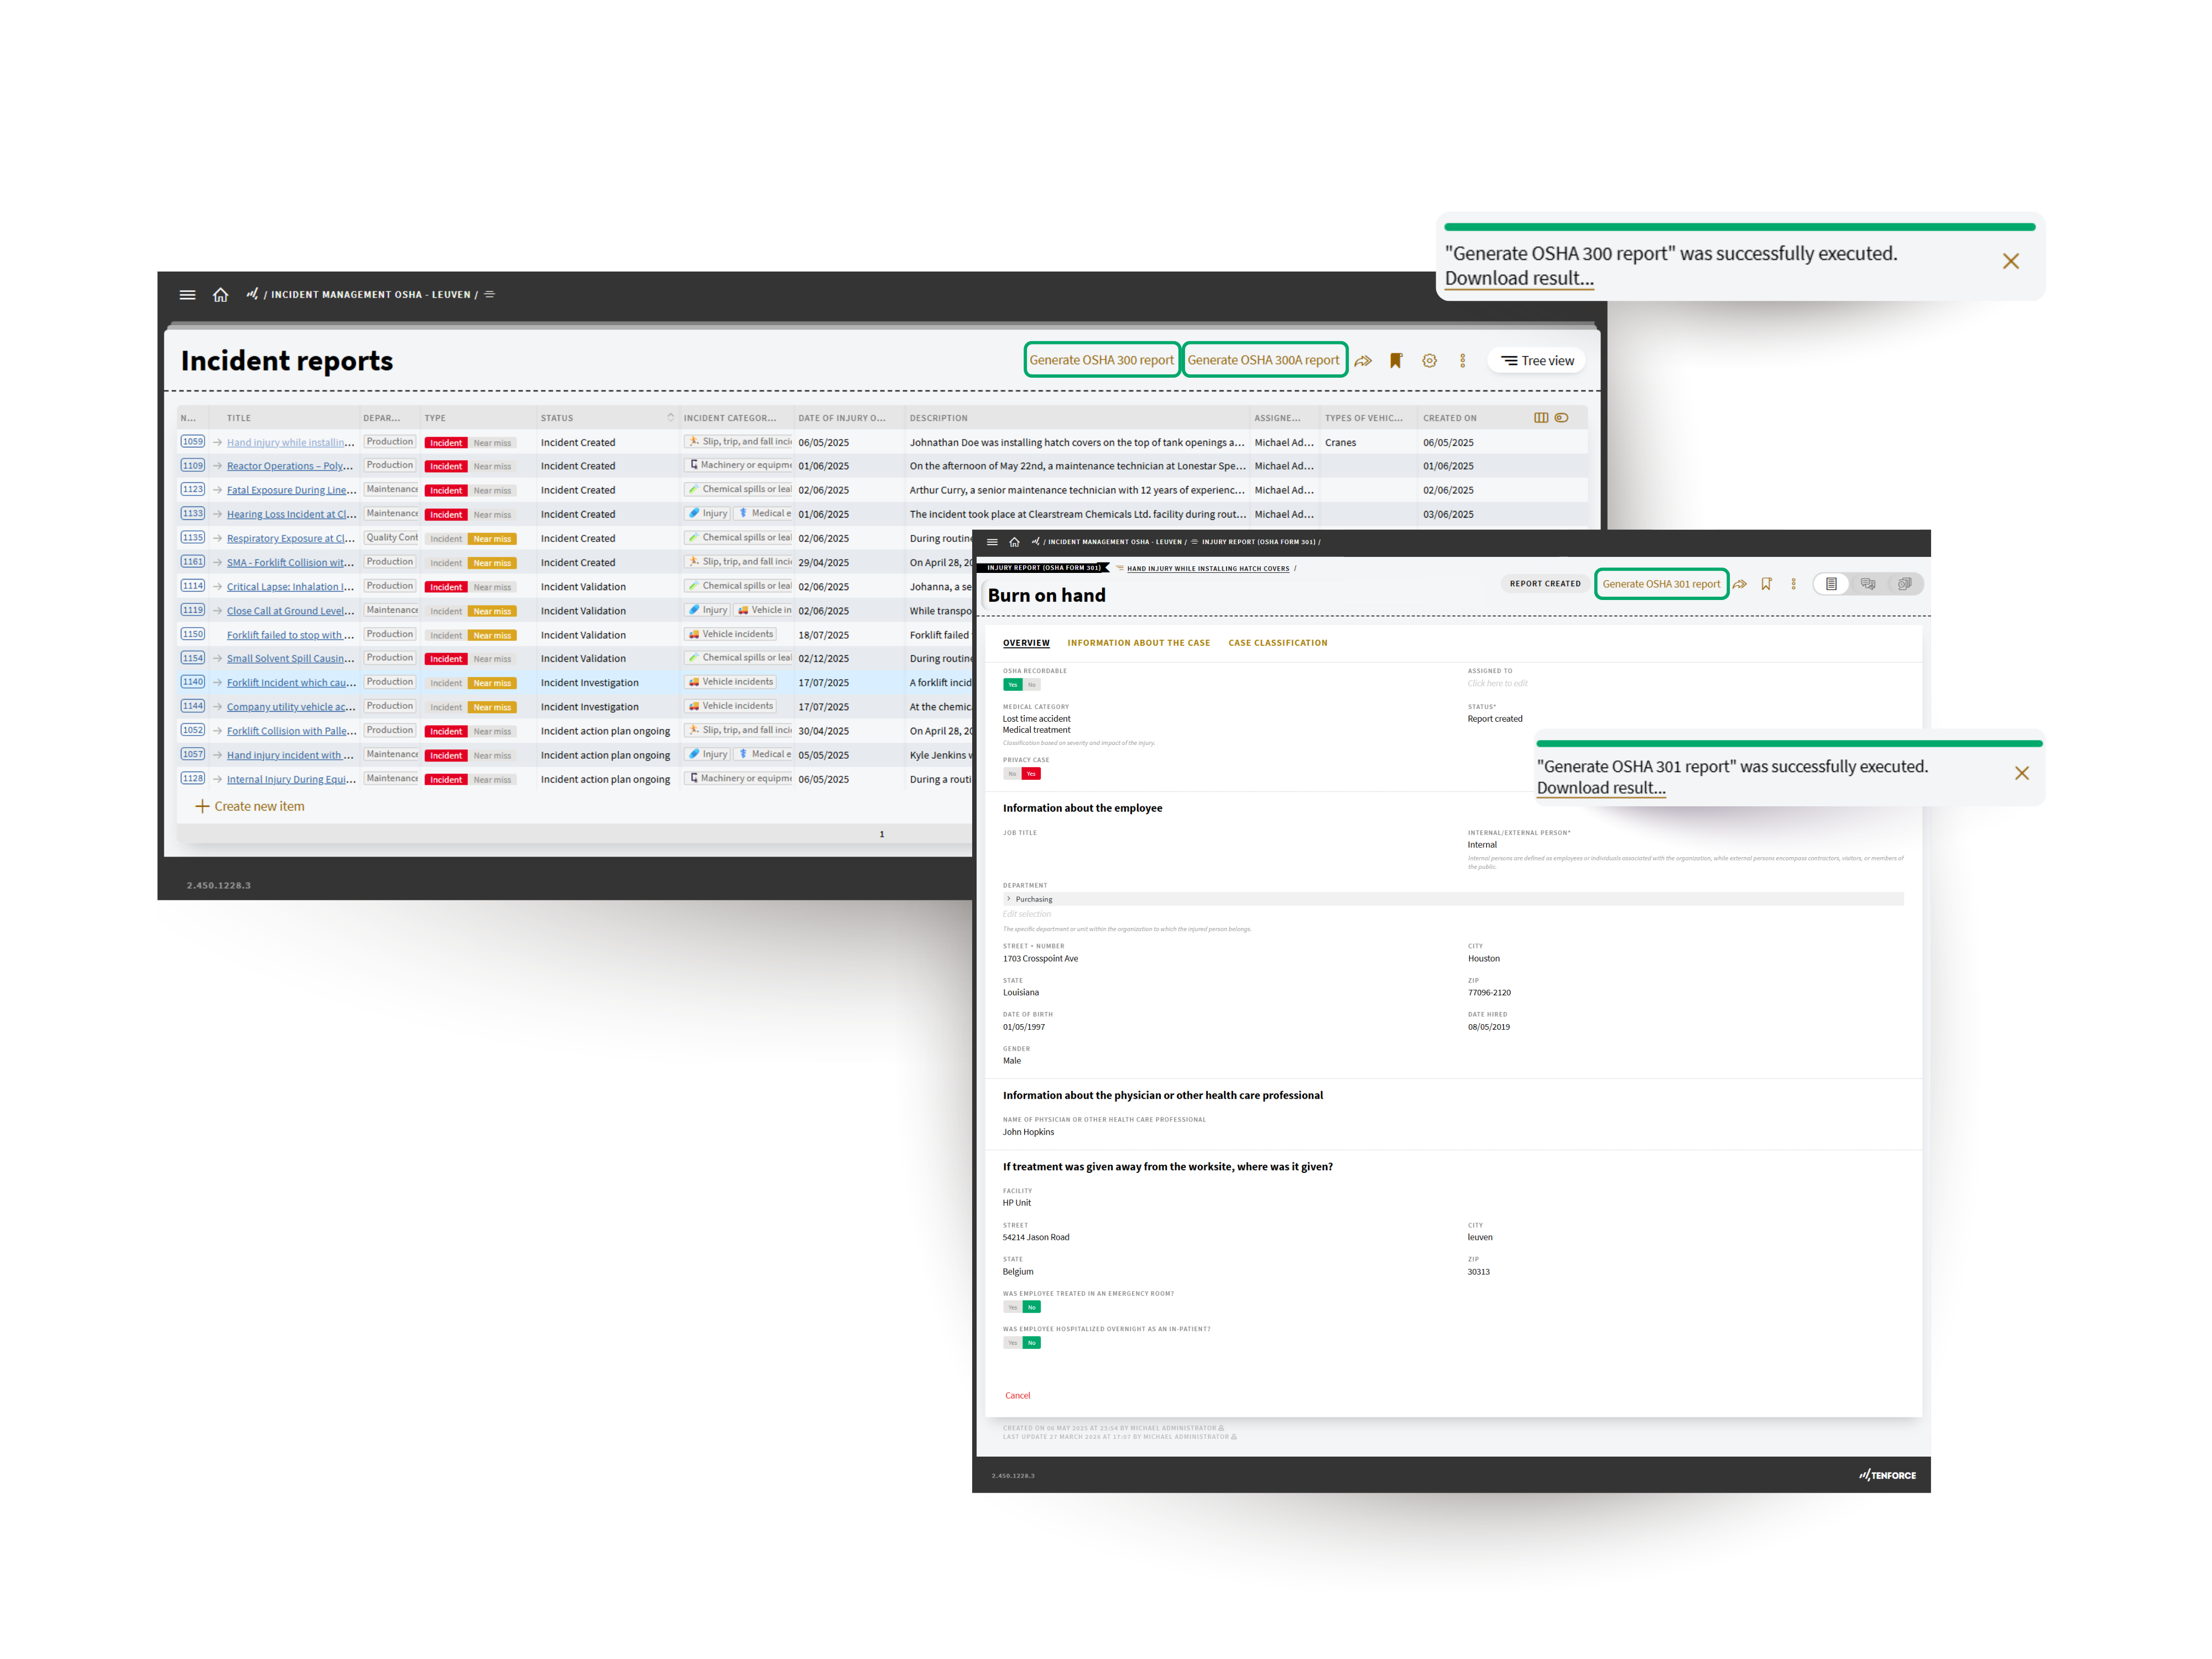The height and width of the screenshot is (1659, 2212).
Task: Set privacy case to Yes
Action: [x=1031, y=774]
